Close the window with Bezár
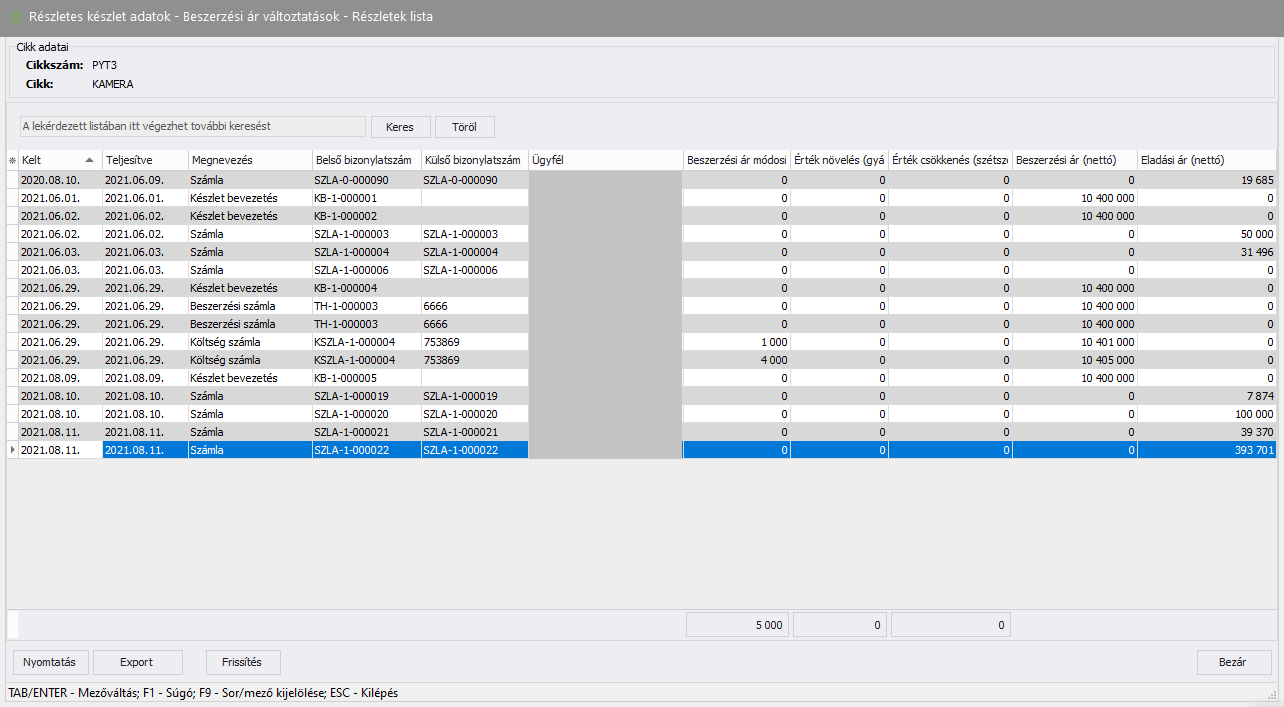 [x=1233, y=662]
